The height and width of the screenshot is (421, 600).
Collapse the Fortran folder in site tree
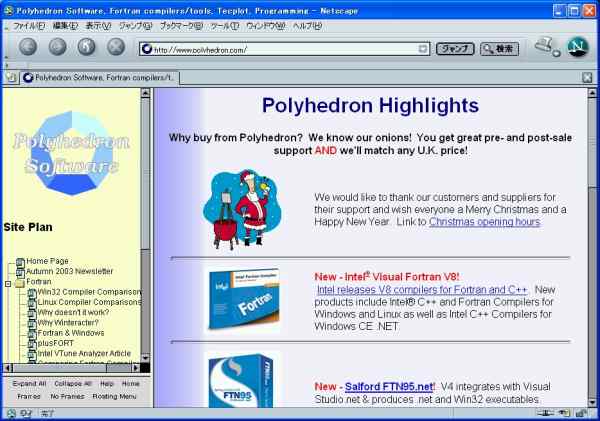(8, 282)
